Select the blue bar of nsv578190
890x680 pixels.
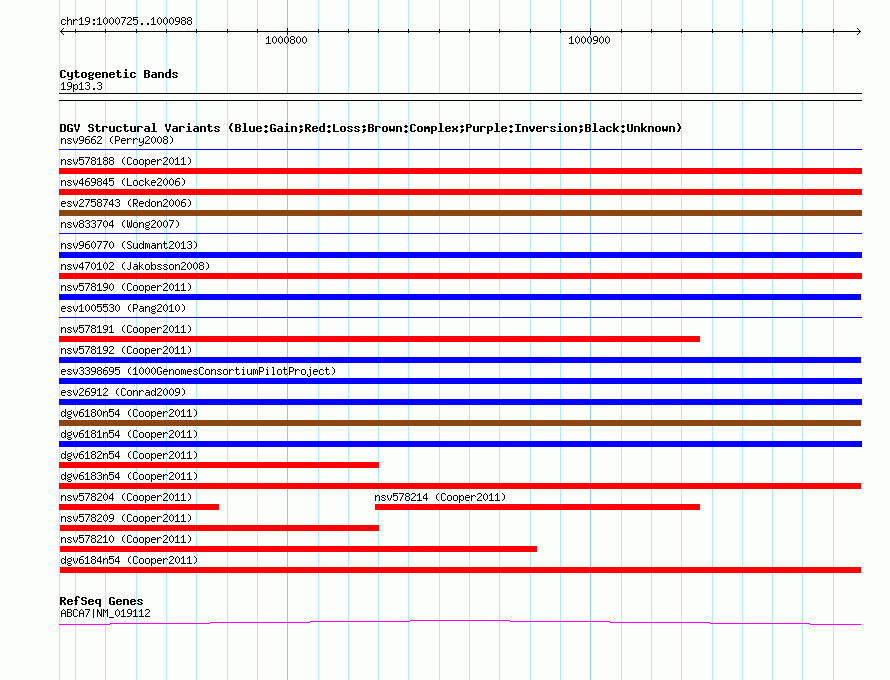[x=460, y=297]
